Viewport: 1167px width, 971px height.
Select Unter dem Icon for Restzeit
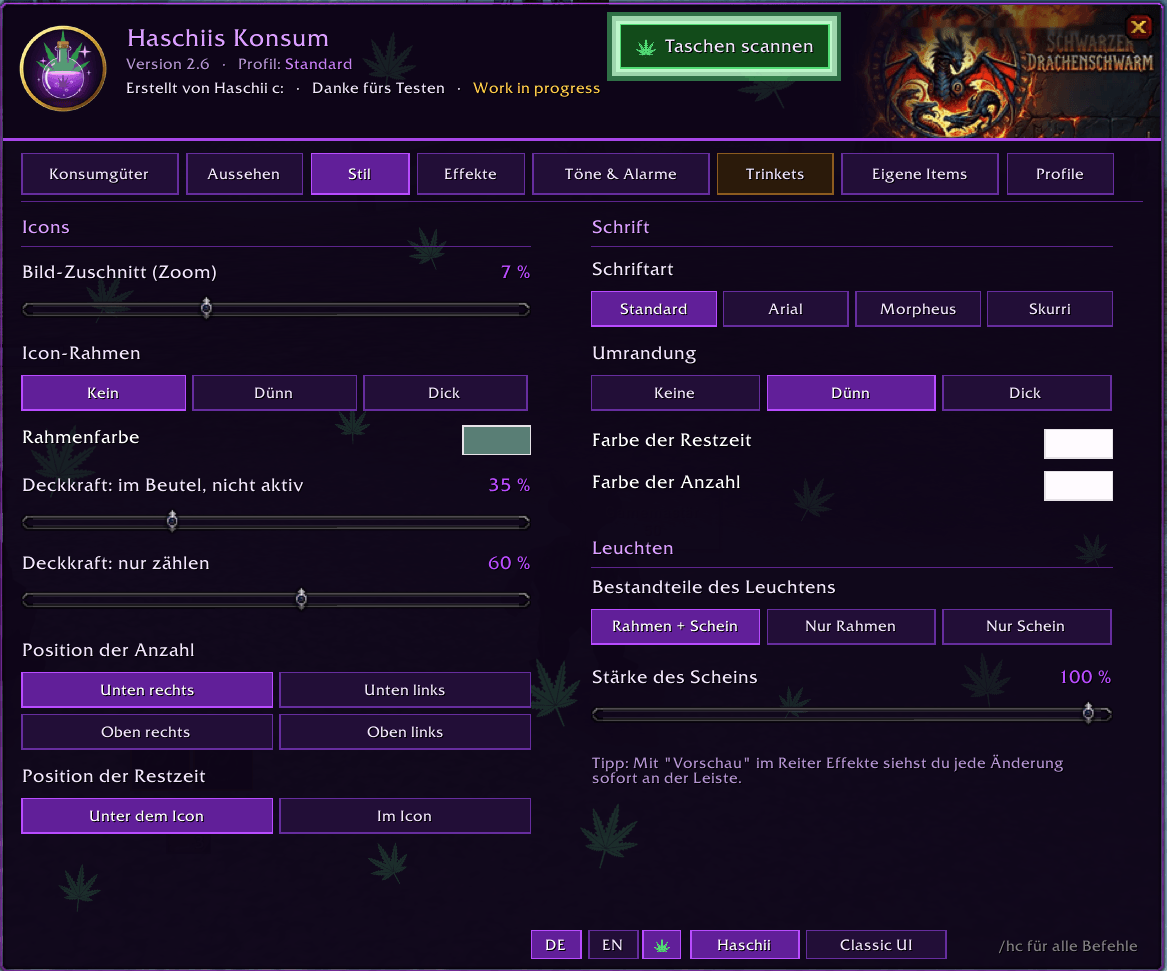pyautogui.click(x=147, y=816)
